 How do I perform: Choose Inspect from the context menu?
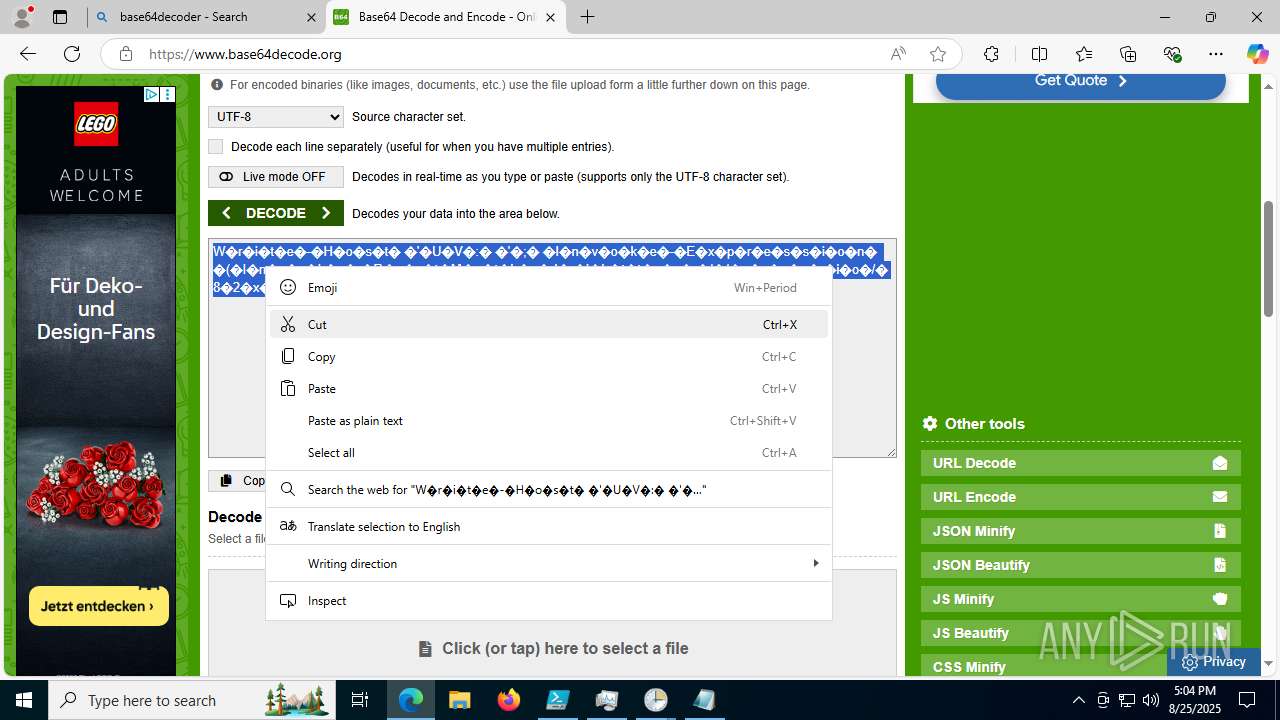click(549, 600)
